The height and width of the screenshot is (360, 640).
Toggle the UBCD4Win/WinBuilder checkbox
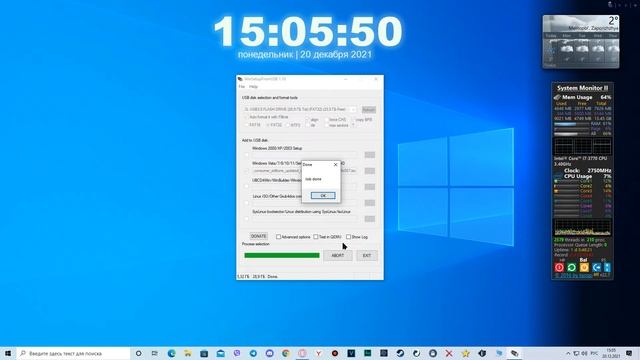pyautogui.click(x=246, y=187)
